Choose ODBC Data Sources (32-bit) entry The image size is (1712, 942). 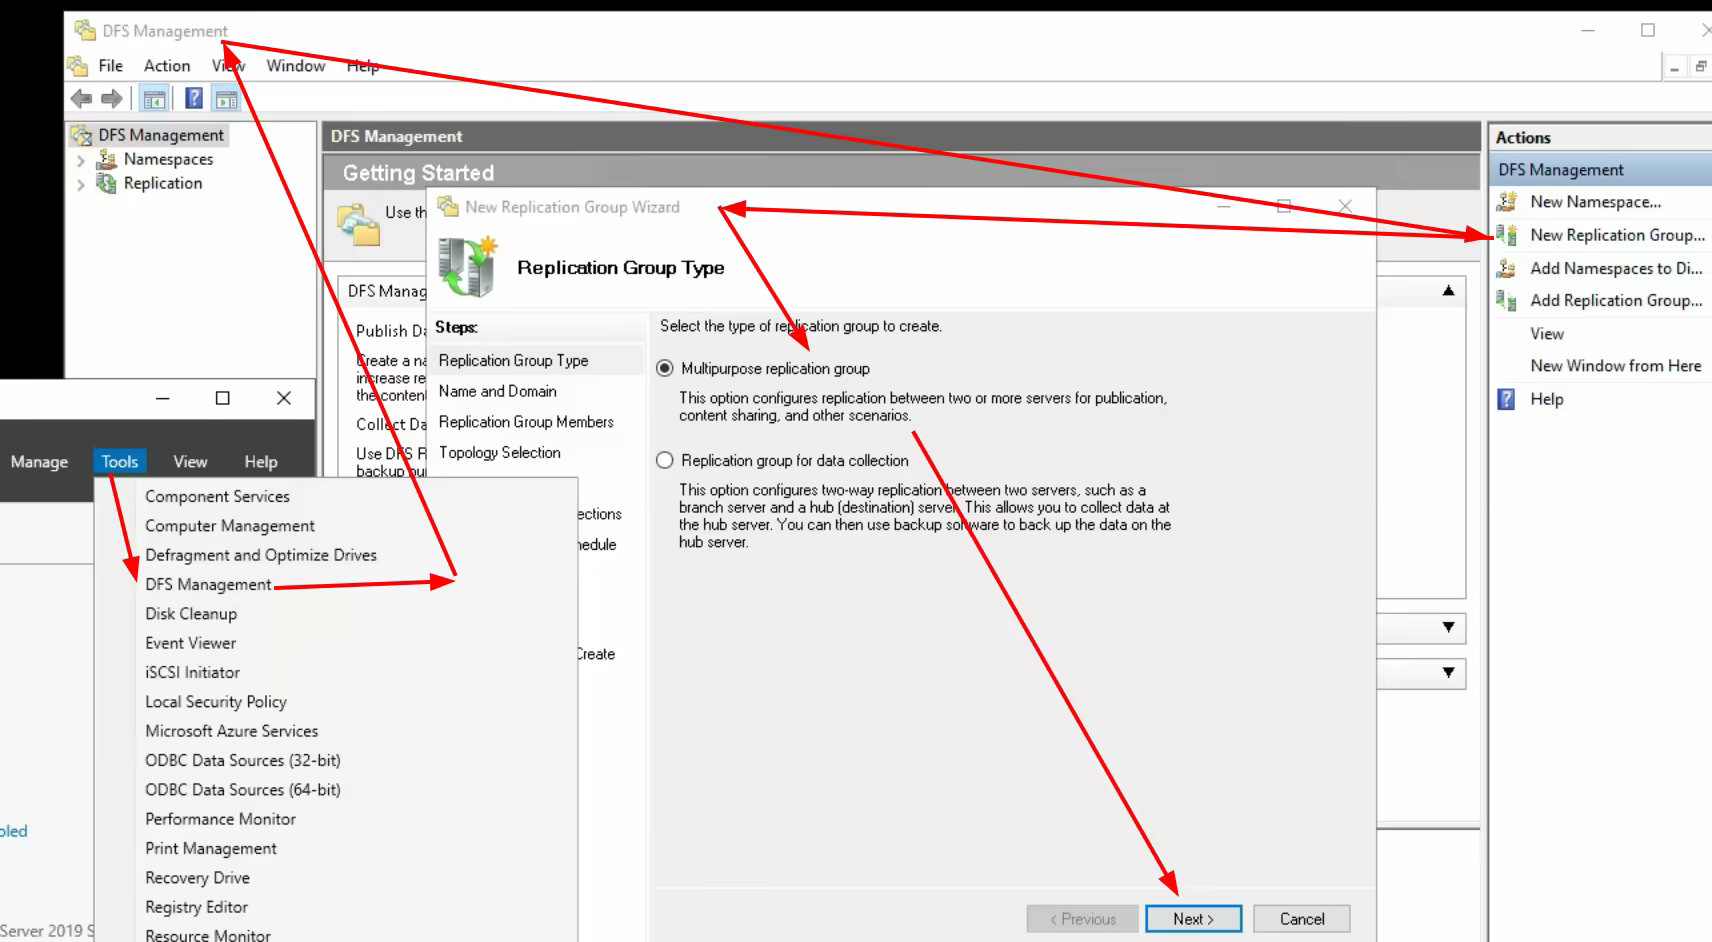pyautogui.click(x=243, y=760)
